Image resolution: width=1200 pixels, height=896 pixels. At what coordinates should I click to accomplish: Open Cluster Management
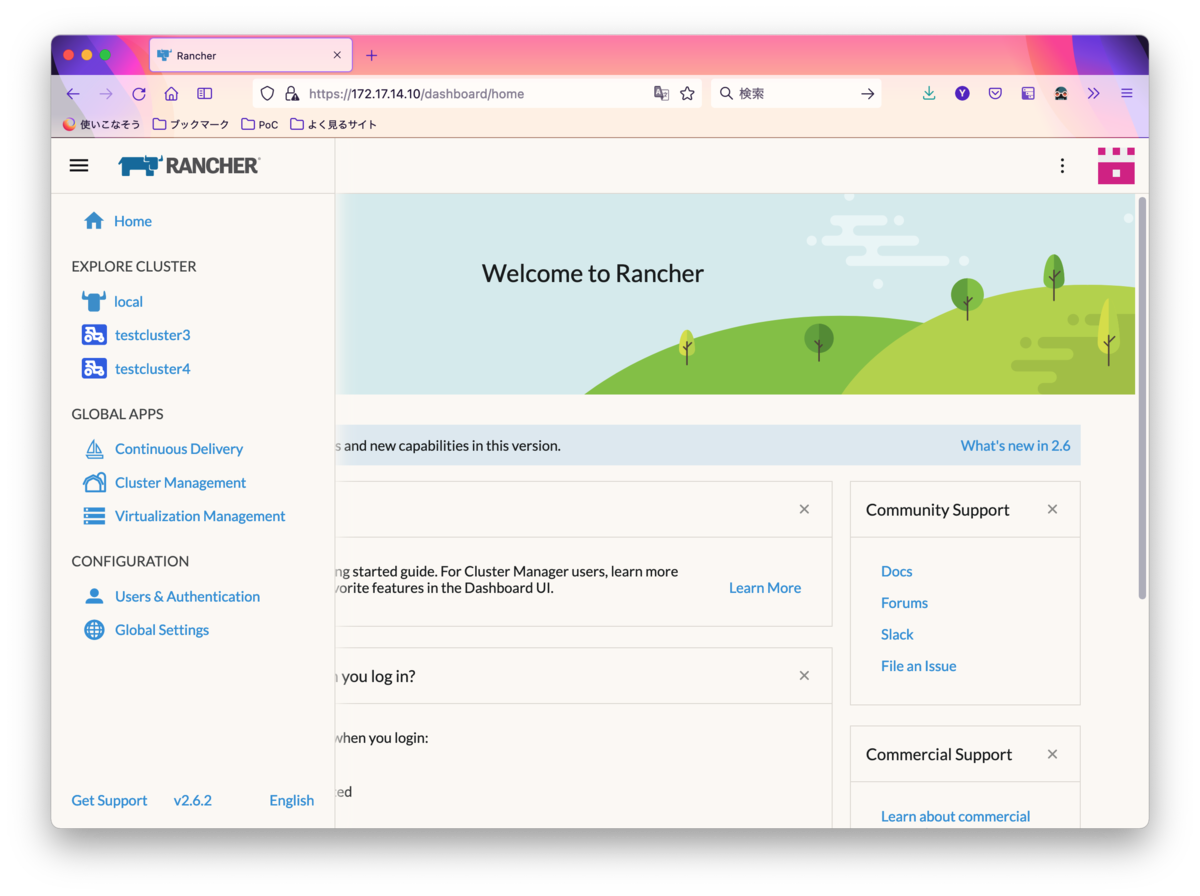tap(180, 483)
